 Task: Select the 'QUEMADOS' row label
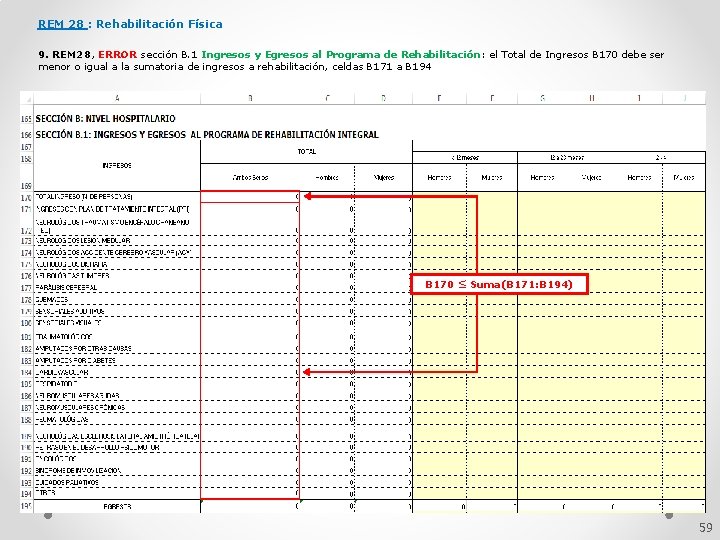[52, 299]
